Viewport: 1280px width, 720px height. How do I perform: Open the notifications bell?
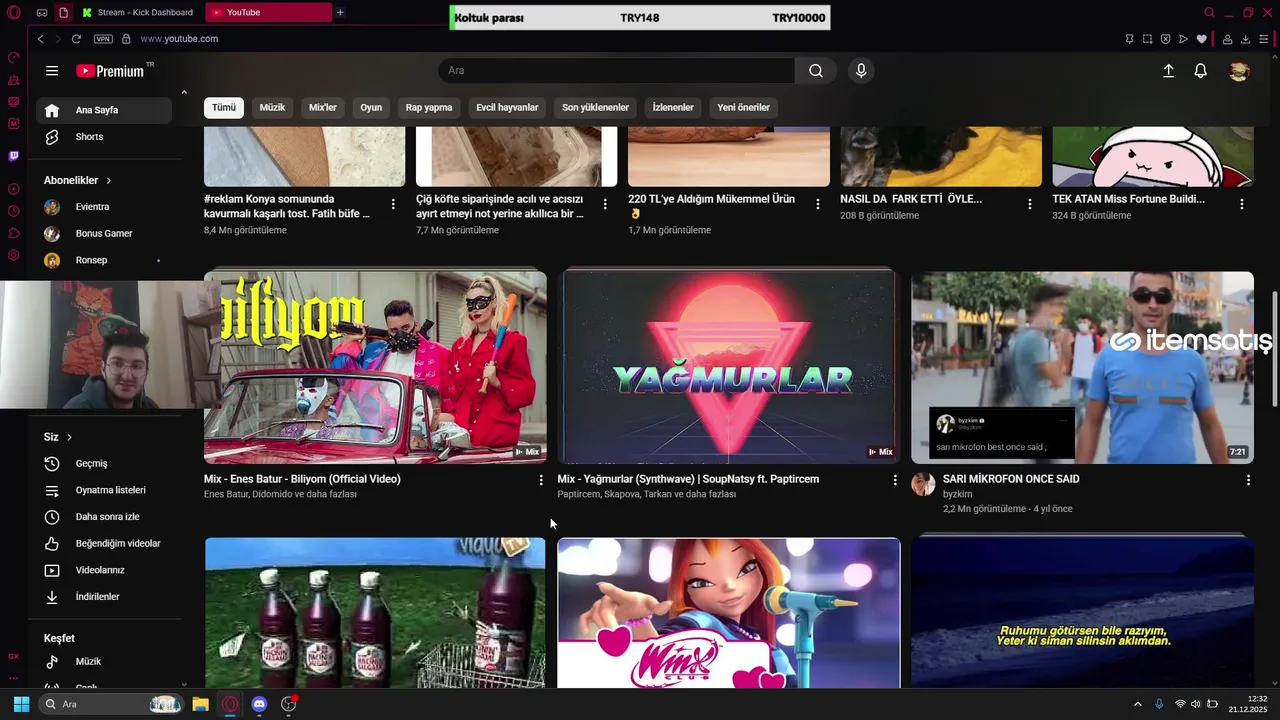(1200, 71)
